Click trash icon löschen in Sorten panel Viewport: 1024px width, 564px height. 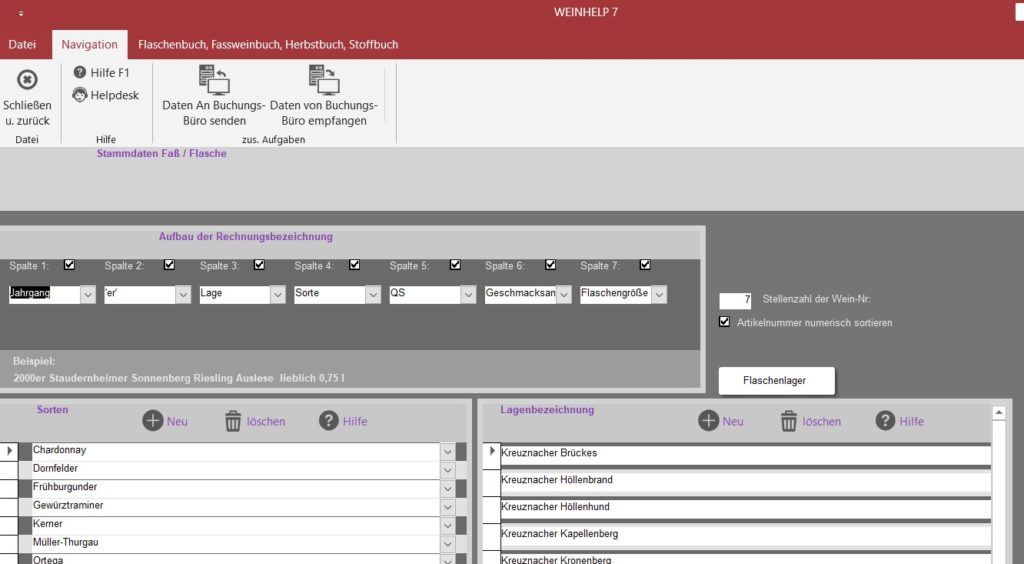click(x=233, y=421)
